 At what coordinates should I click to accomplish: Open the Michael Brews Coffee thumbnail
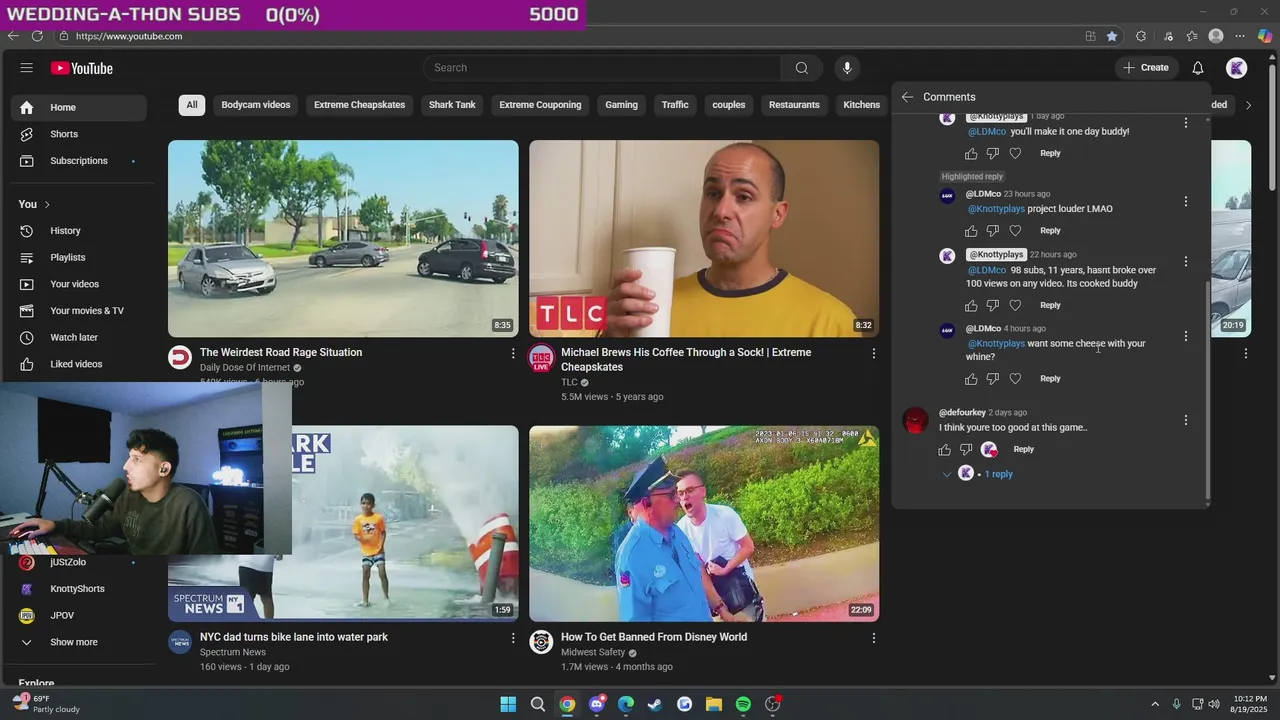pyautogui.click(x=704, y=238)
